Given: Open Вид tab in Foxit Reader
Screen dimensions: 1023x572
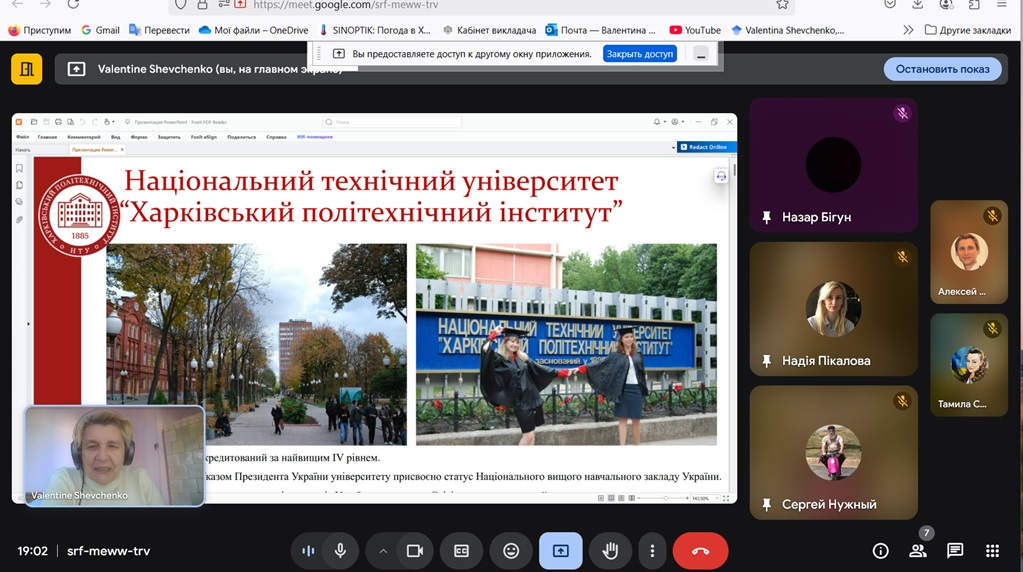Looking at the screenshot, I should tap(115, 137).
